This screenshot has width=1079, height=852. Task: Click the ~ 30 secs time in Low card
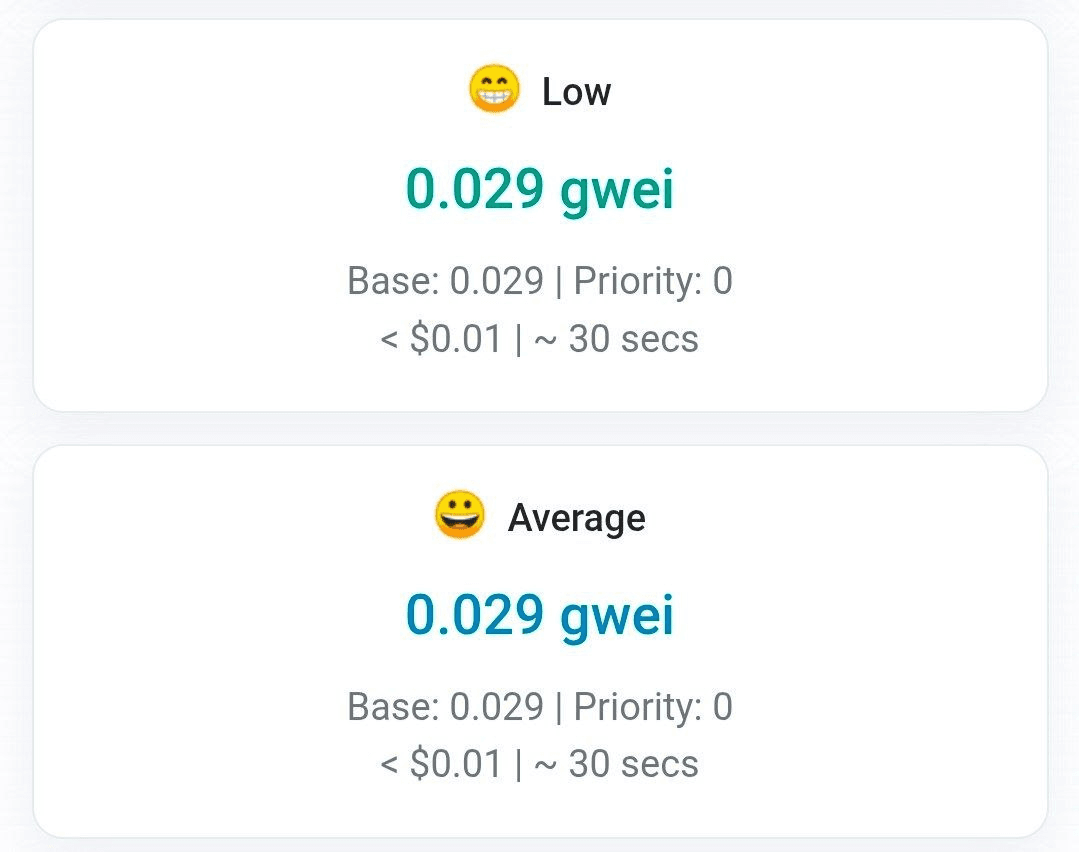(x=617, y=339)
